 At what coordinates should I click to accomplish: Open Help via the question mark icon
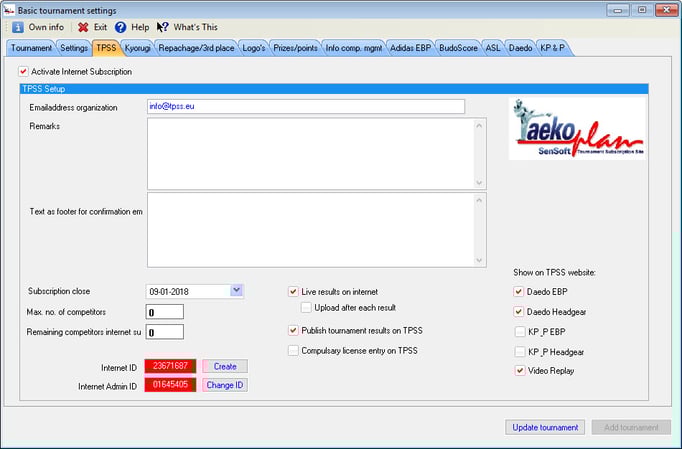pos(120,27)
